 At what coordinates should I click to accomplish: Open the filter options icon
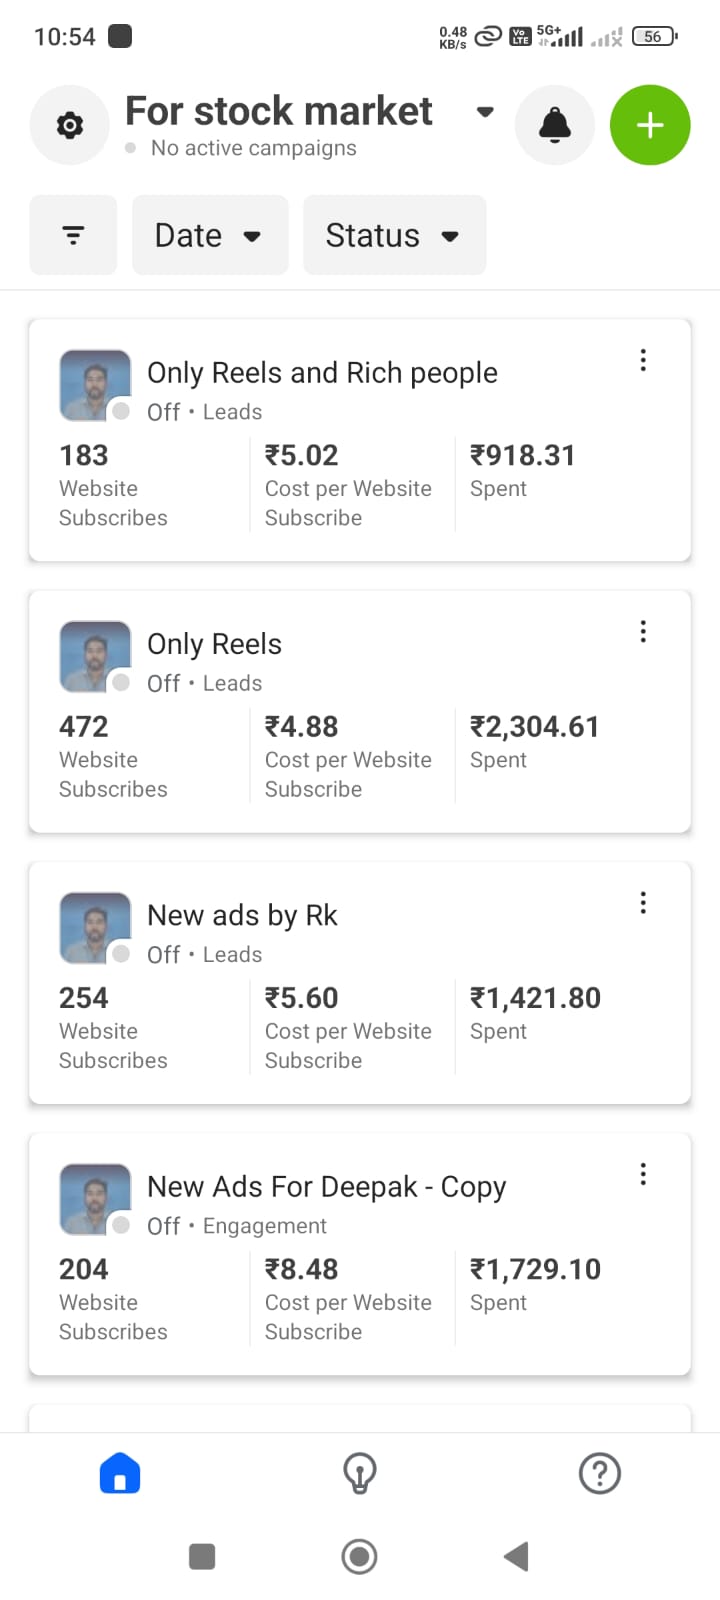(x=73, y=235)
